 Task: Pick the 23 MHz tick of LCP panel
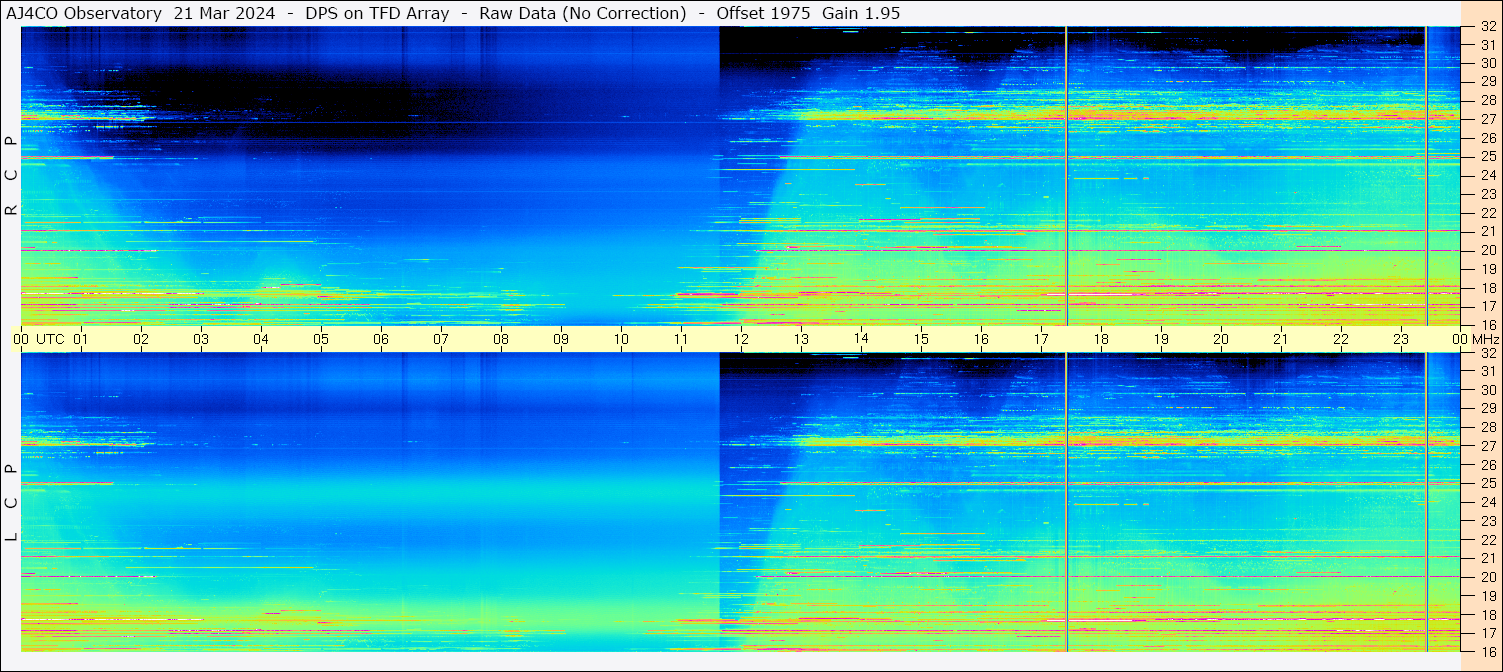tap(1488, 522)
